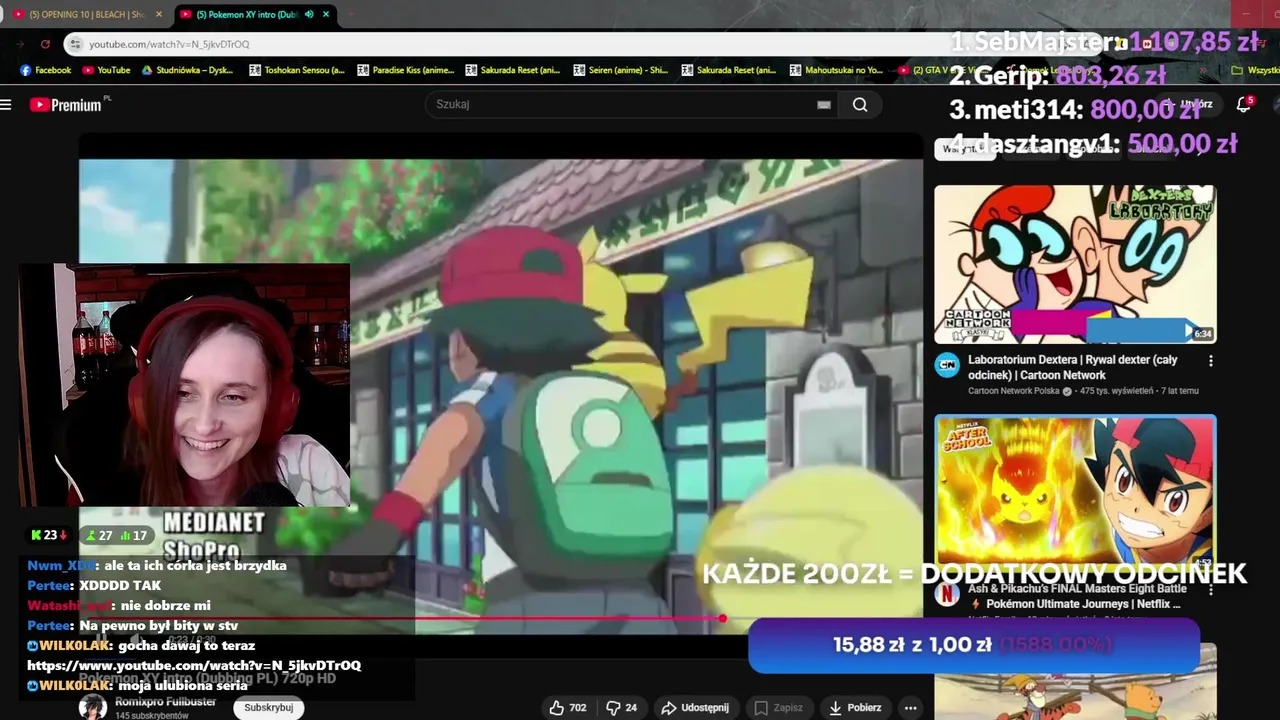Close the OPENING 10 BLEACH tab
This screenshot has width=1280, height=720.
(x=158, y=14)
